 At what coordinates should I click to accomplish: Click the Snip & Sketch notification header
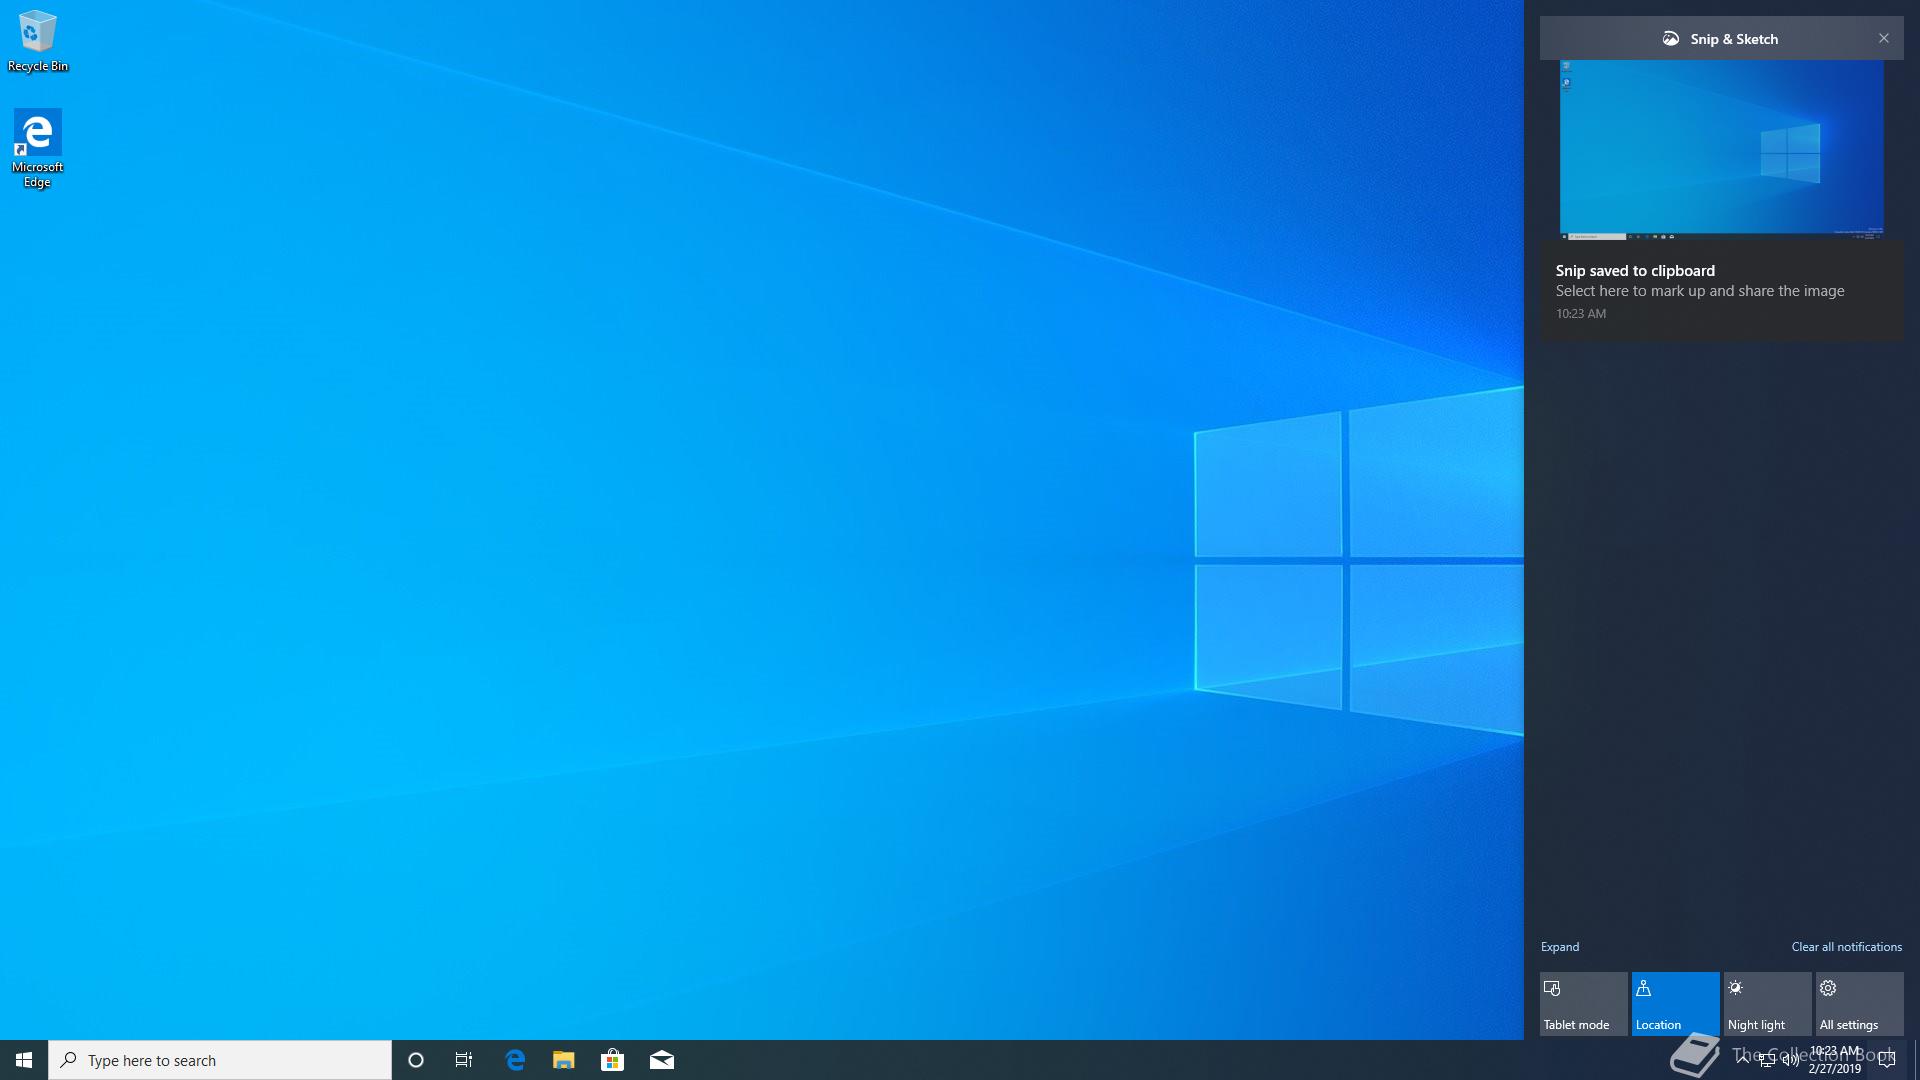coord(1721,39)
